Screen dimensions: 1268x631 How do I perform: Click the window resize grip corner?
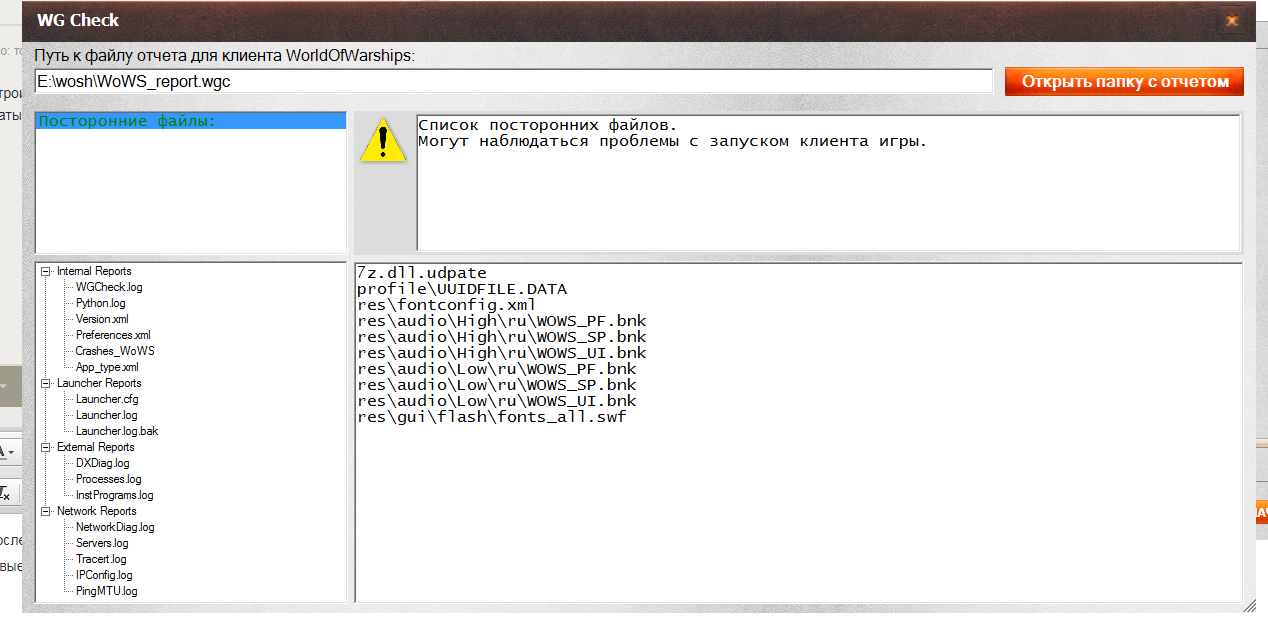[1249, 605]
